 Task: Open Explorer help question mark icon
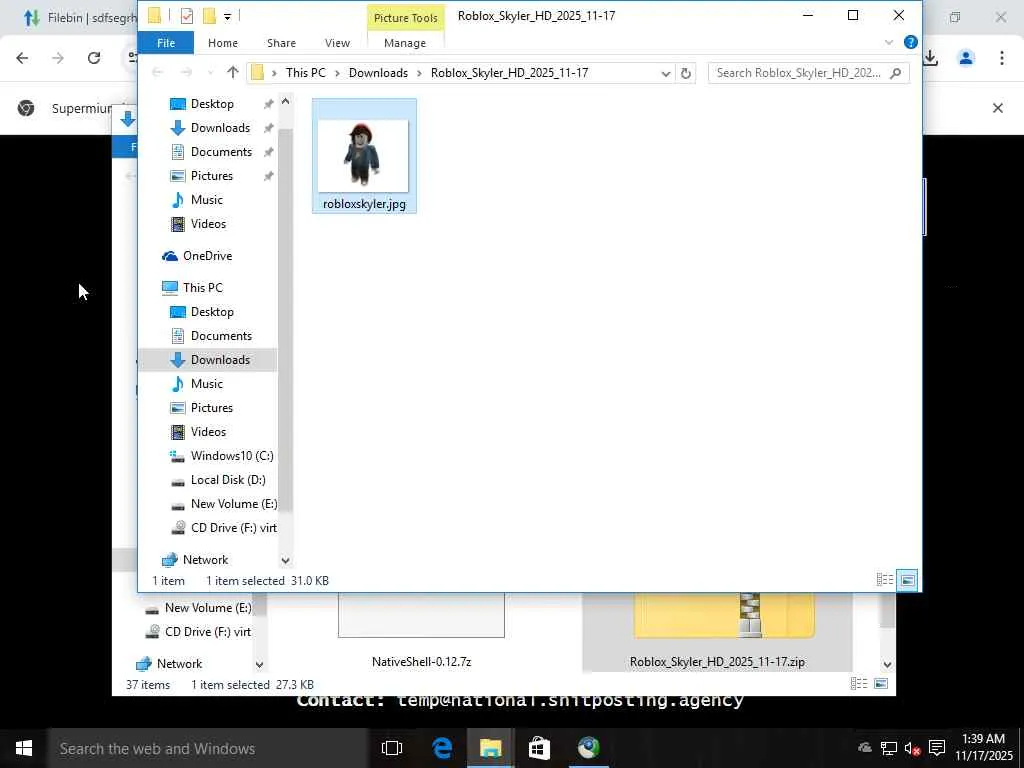point(910,42)
